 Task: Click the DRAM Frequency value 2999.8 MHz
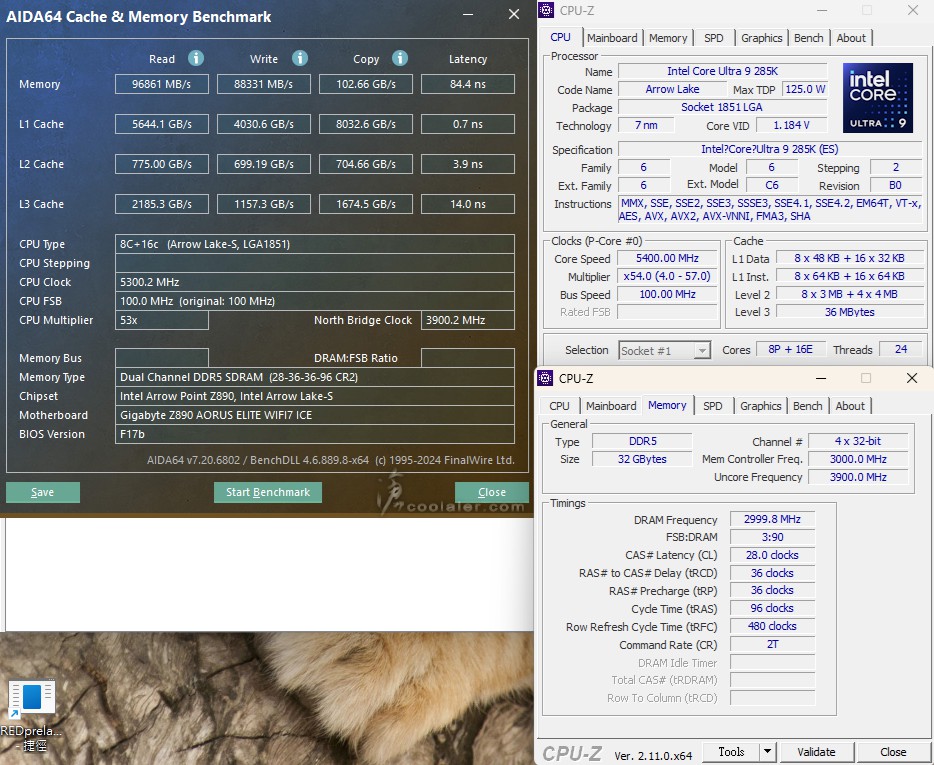point(772,520)
